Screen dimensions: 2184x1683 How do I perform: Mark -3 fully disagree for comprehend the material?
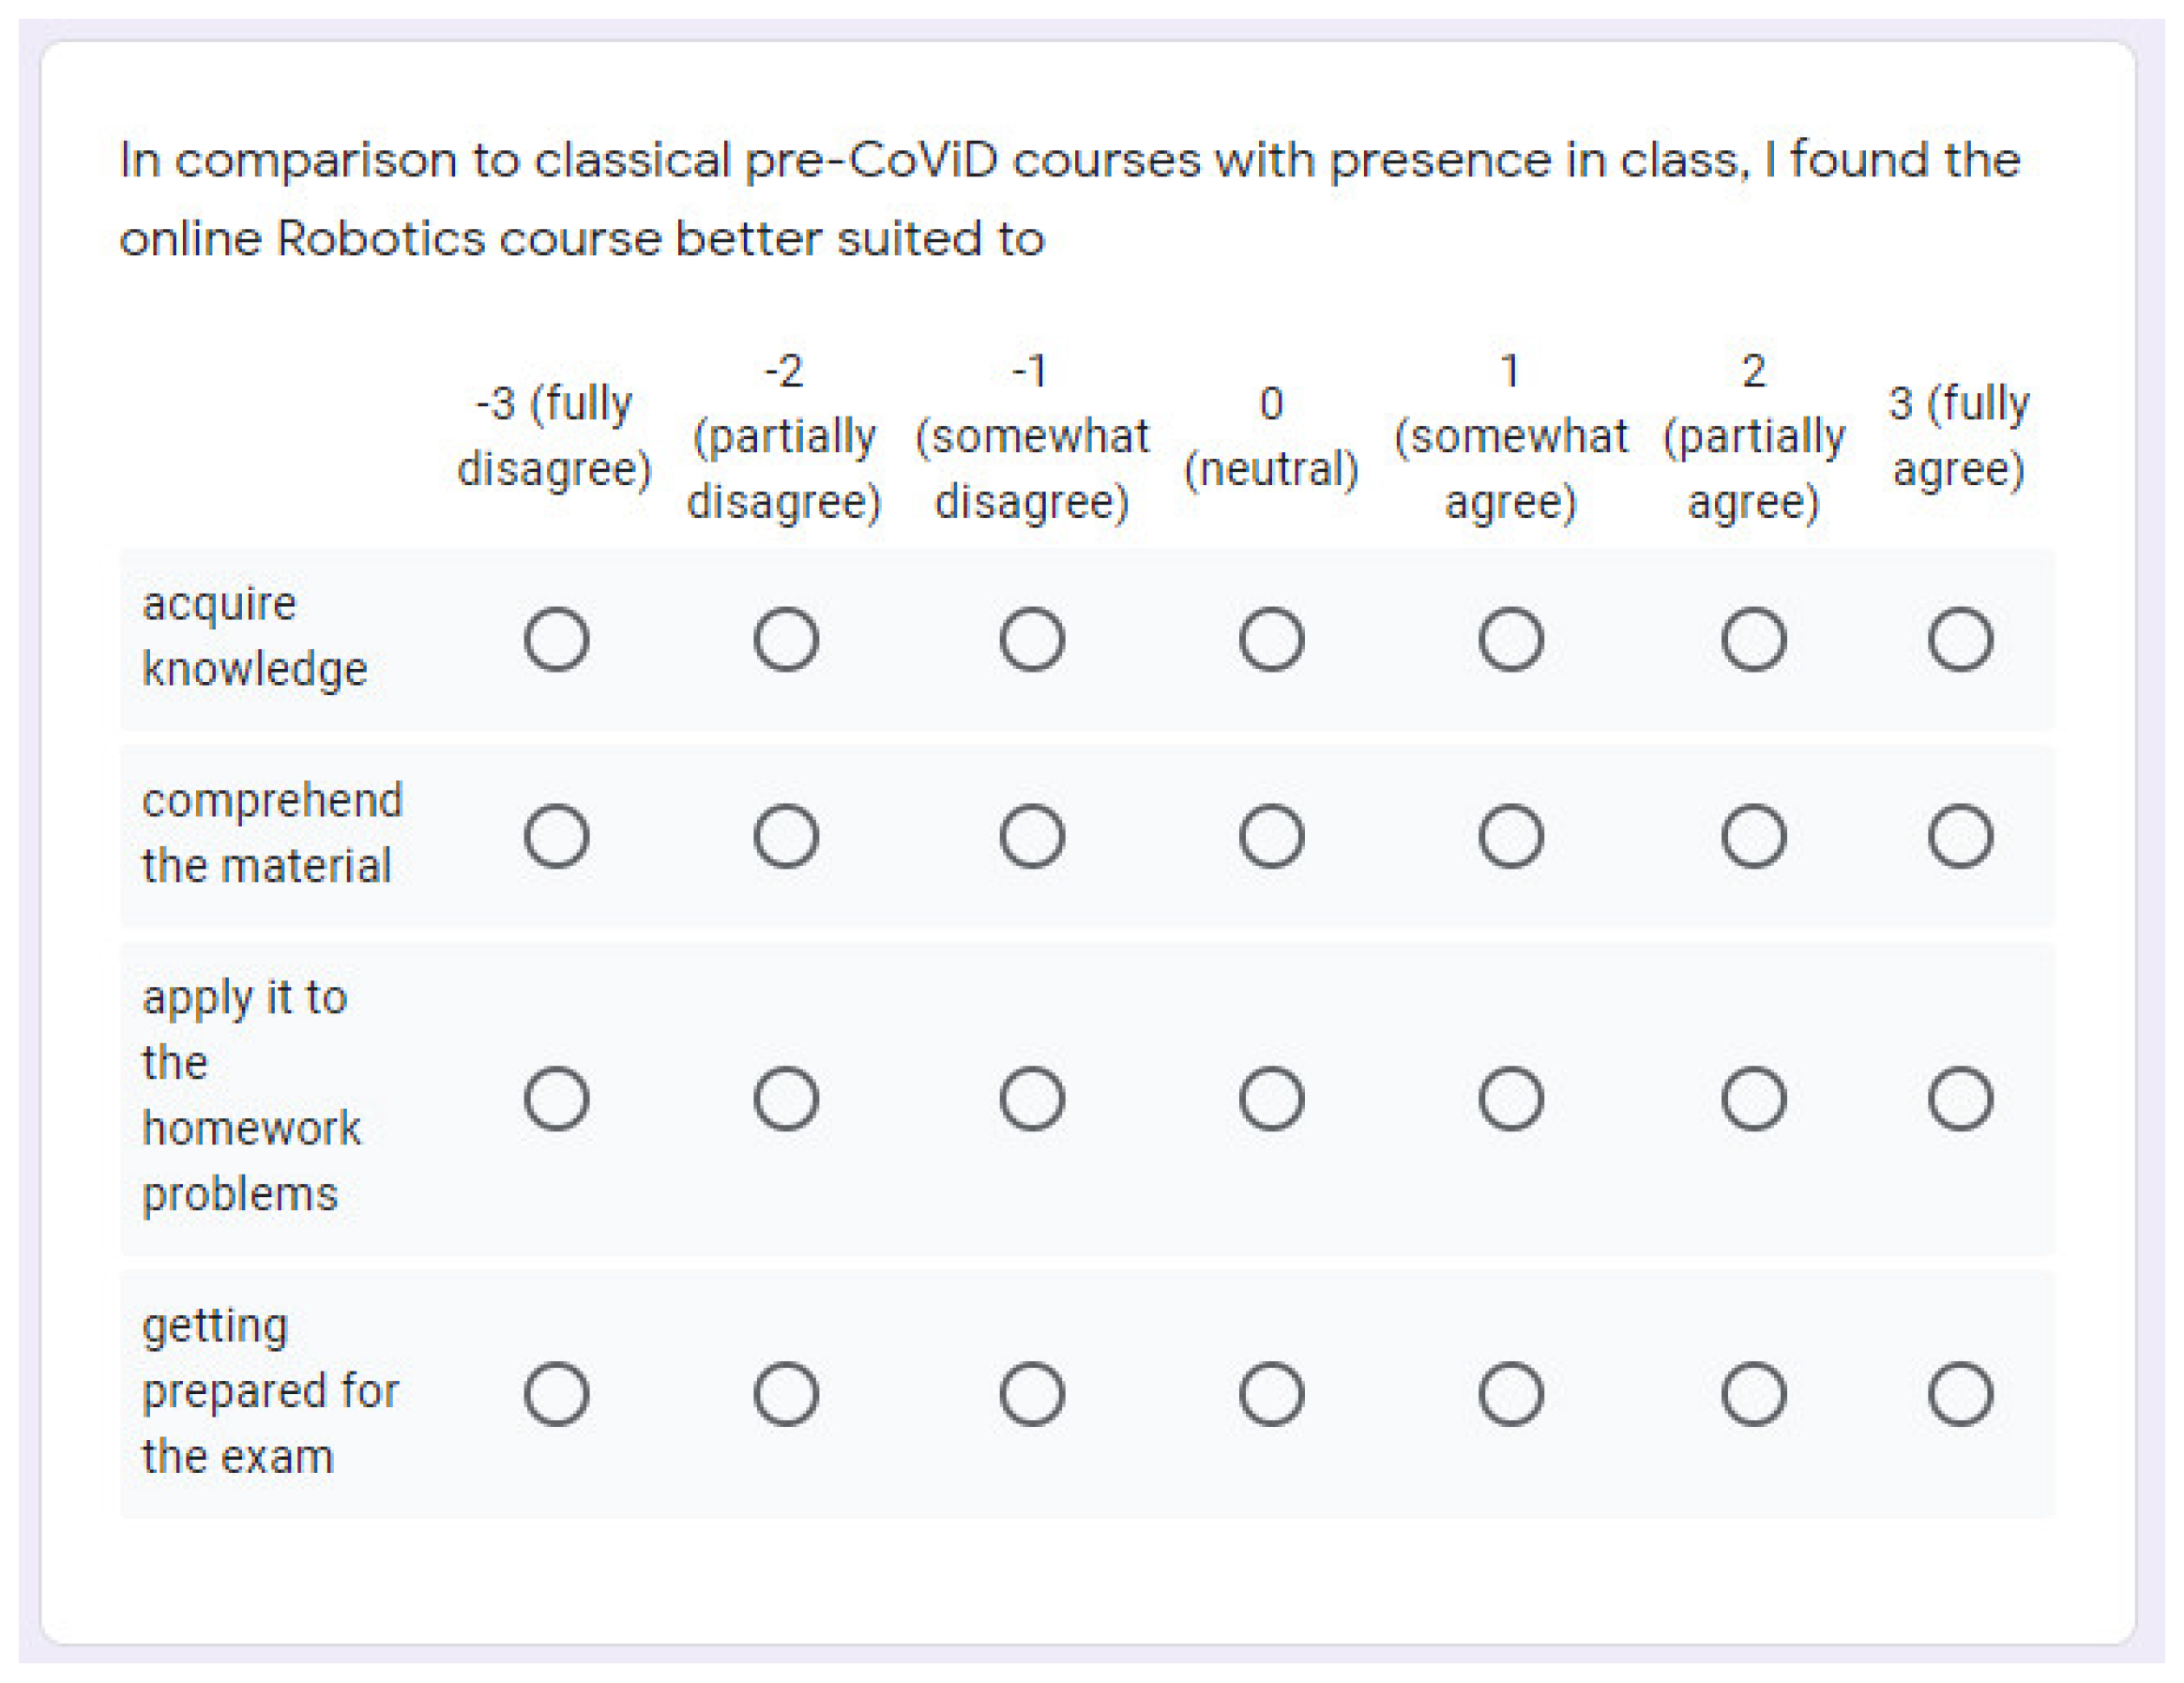(x=556, y=836)
